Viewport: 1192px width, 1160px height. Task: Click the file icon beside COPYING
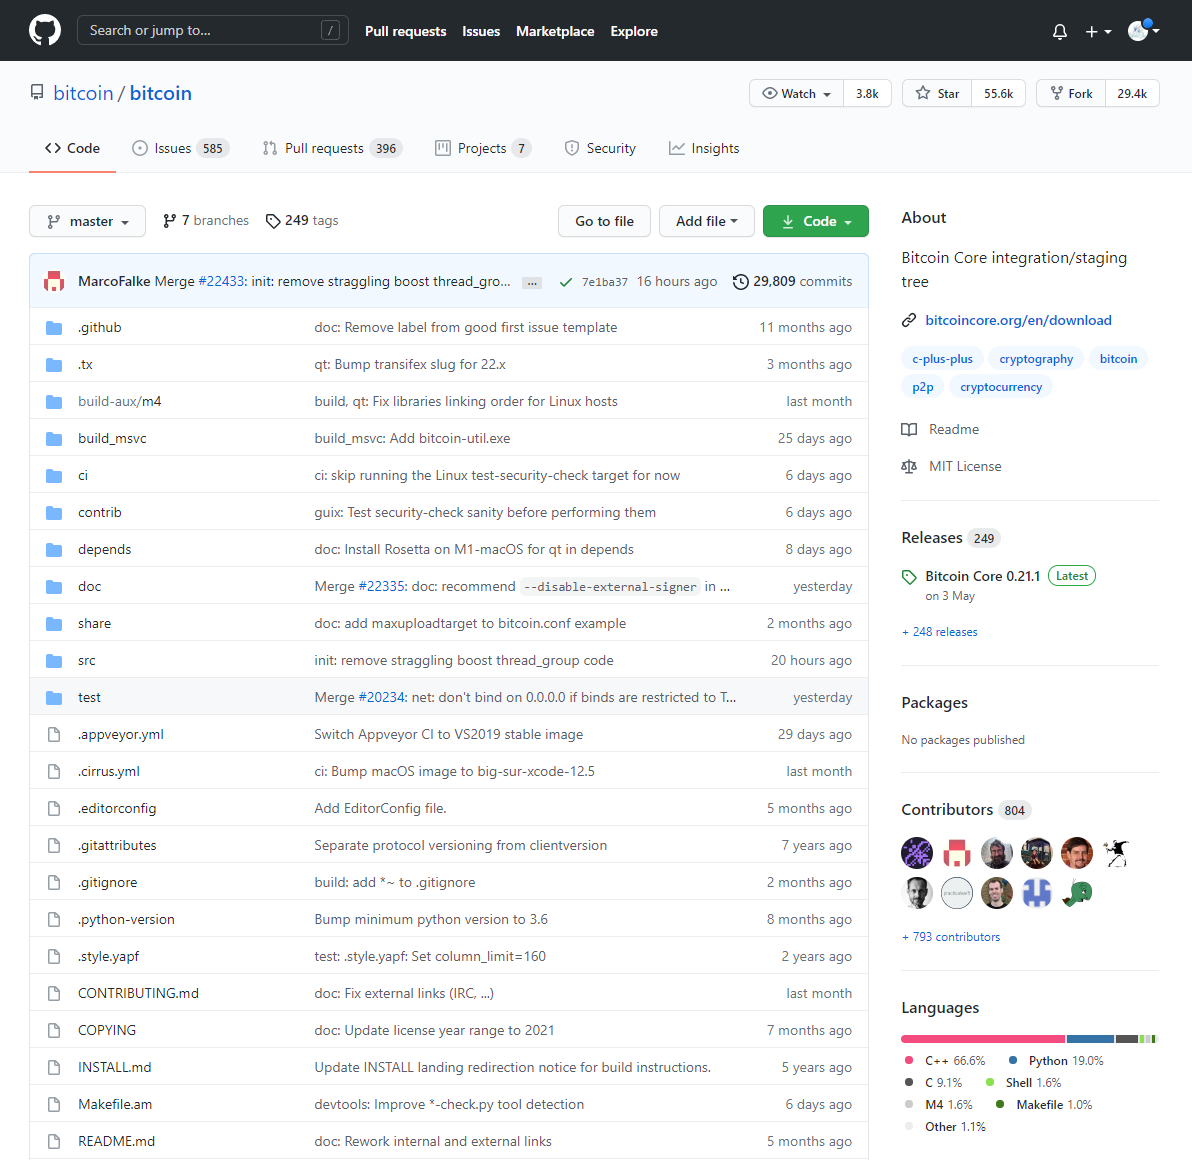pos(54,1031)
